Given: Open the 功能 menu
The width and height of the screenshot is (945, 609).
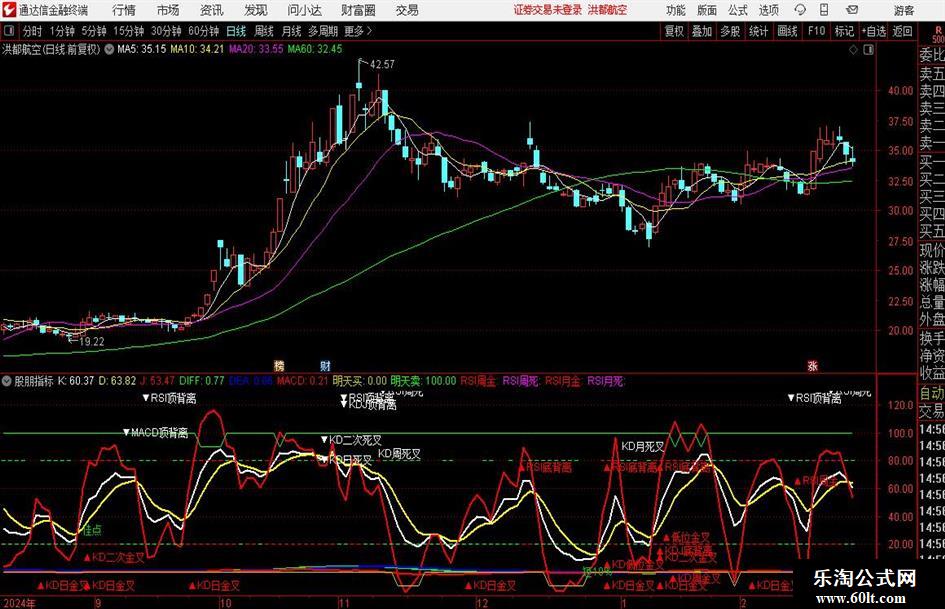Looking at the screenshot, I should pyautogui.click(x=676, y=10).
